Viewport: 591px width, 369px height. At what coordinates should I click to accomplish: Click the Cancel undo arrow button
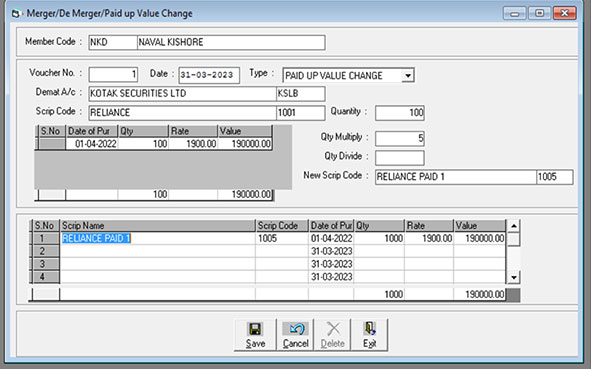point(296,335)
